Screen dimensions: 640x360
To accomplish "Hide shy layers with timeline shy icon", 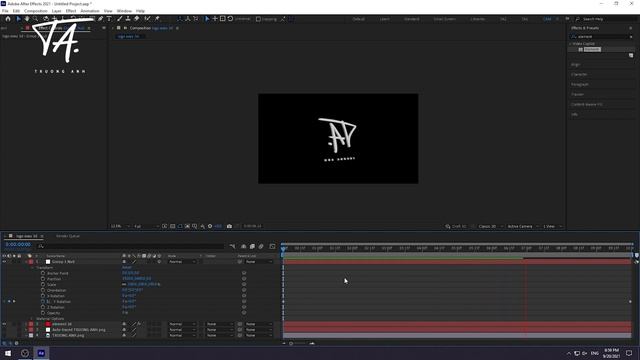I will 244,246.
